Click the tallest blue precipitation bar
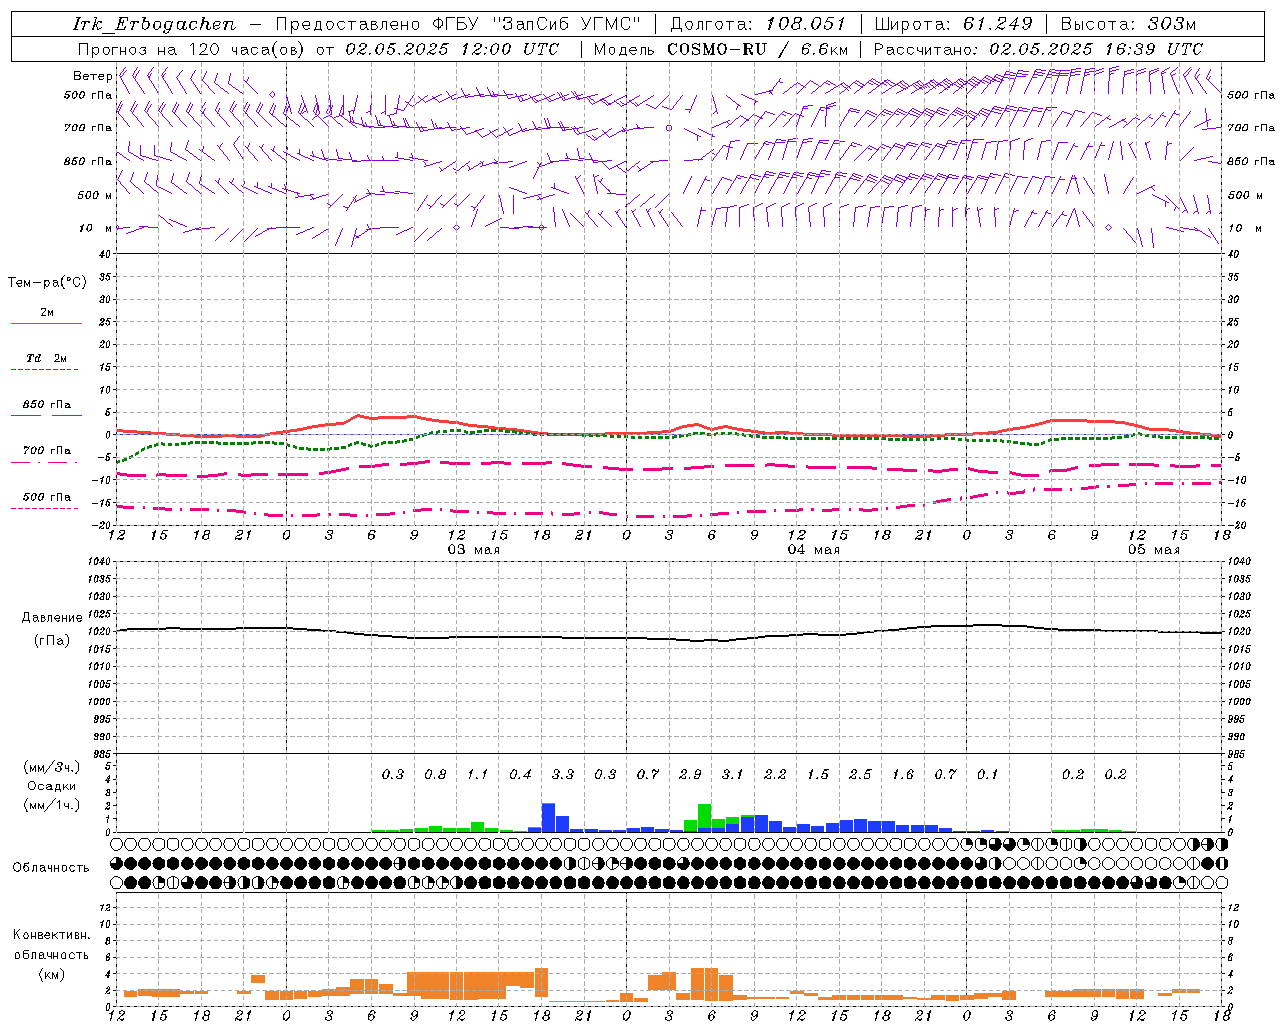Image resolution: width=1280 pixels, height=1024 pixels. click(x=548, y=818)
